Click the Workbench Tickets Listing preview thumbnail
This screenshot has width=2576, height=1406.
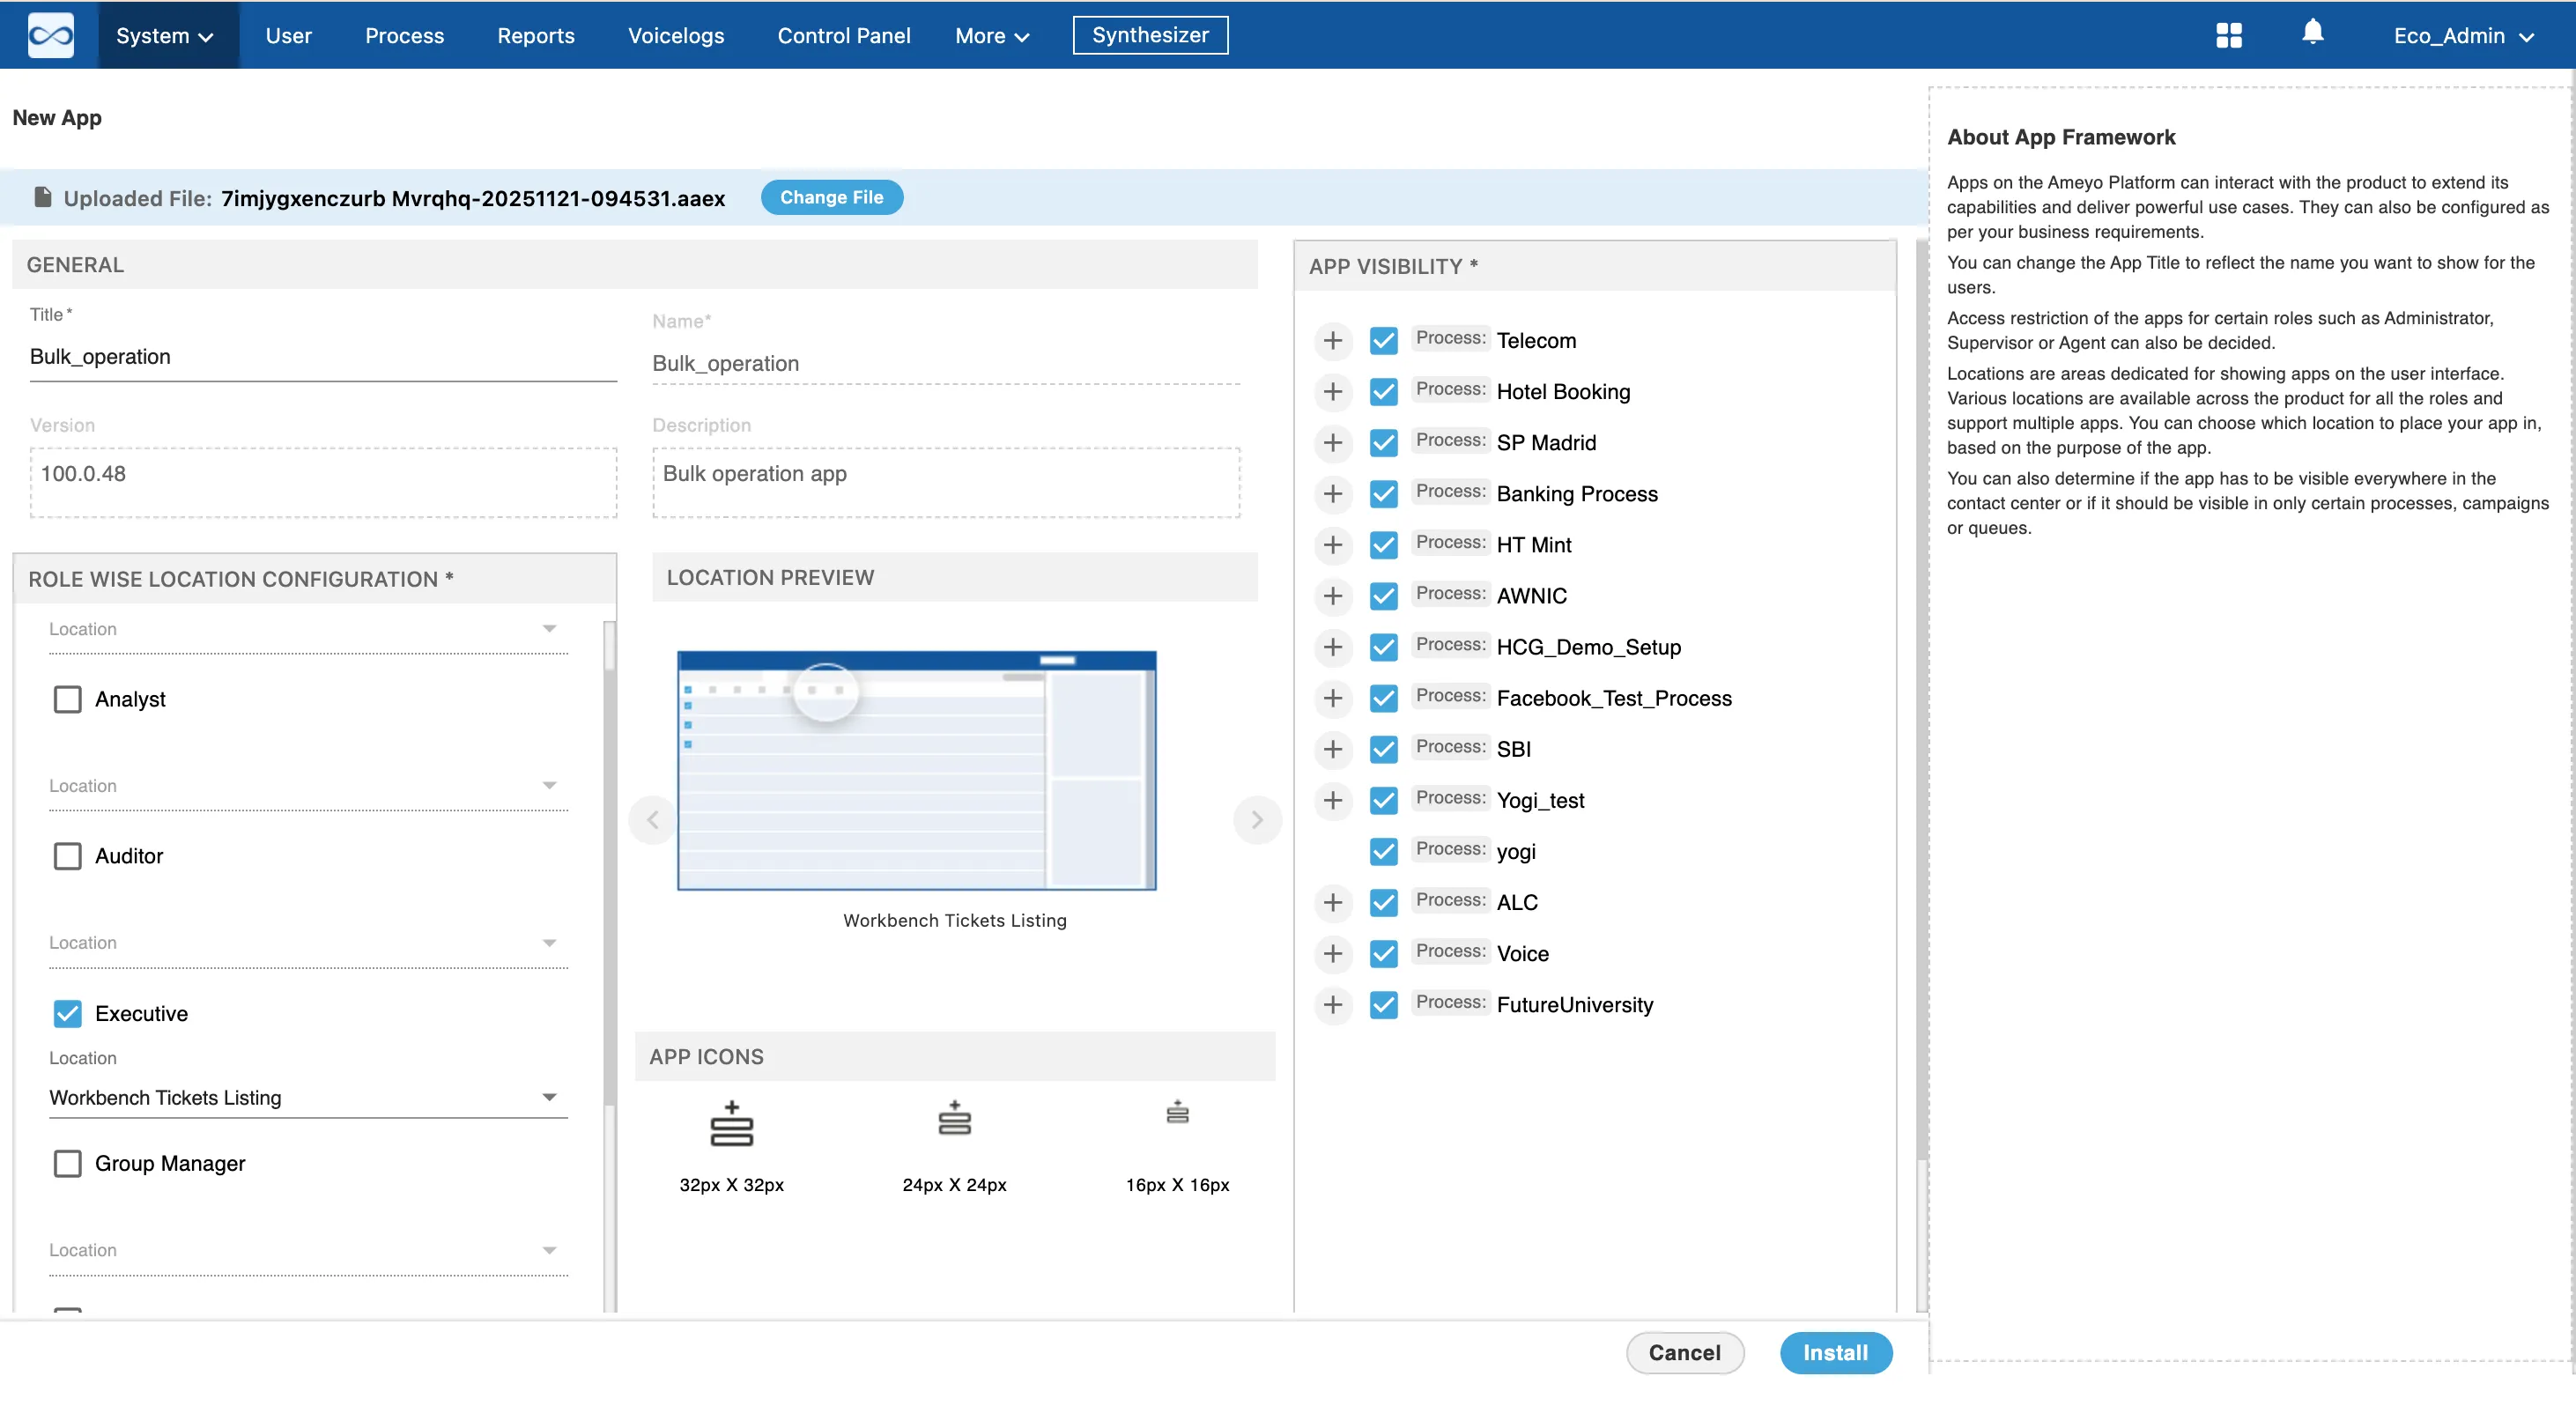[x=916, y=770]
